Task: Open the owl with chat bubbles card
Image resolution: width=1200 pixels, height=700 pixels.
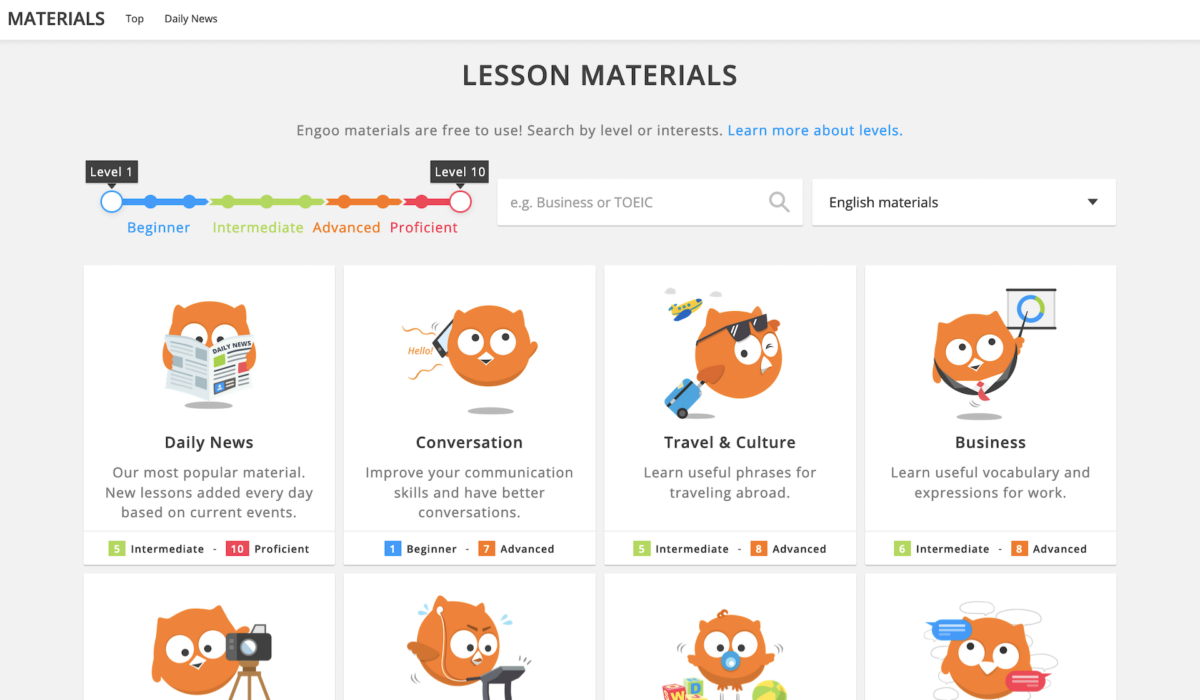Action: pyautogui.click(x=990, y=636)
